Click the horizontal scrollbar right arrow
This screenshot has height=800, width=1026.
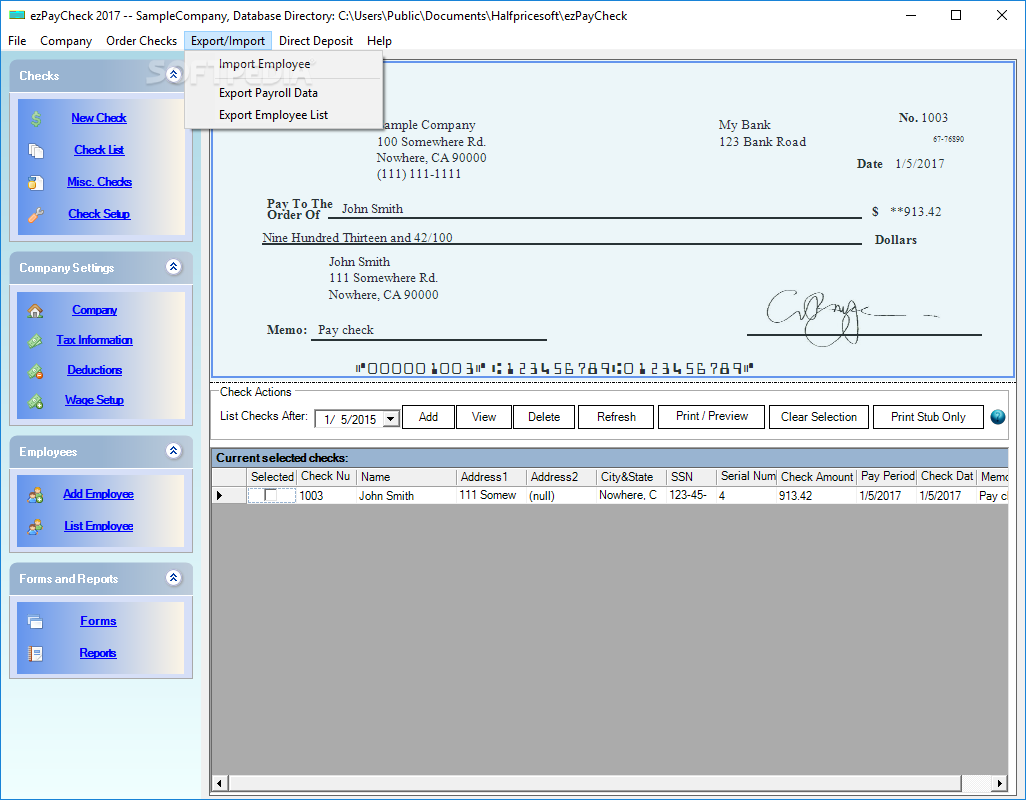coord(999,783)
